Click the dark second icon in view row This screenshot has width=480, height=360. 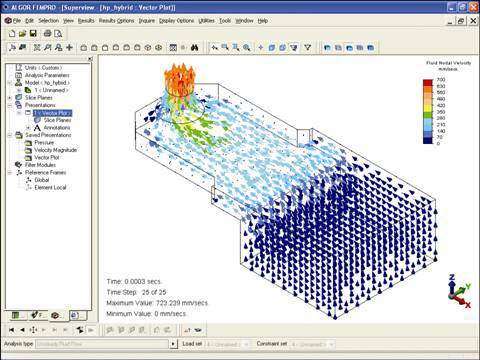pos(23,48)
